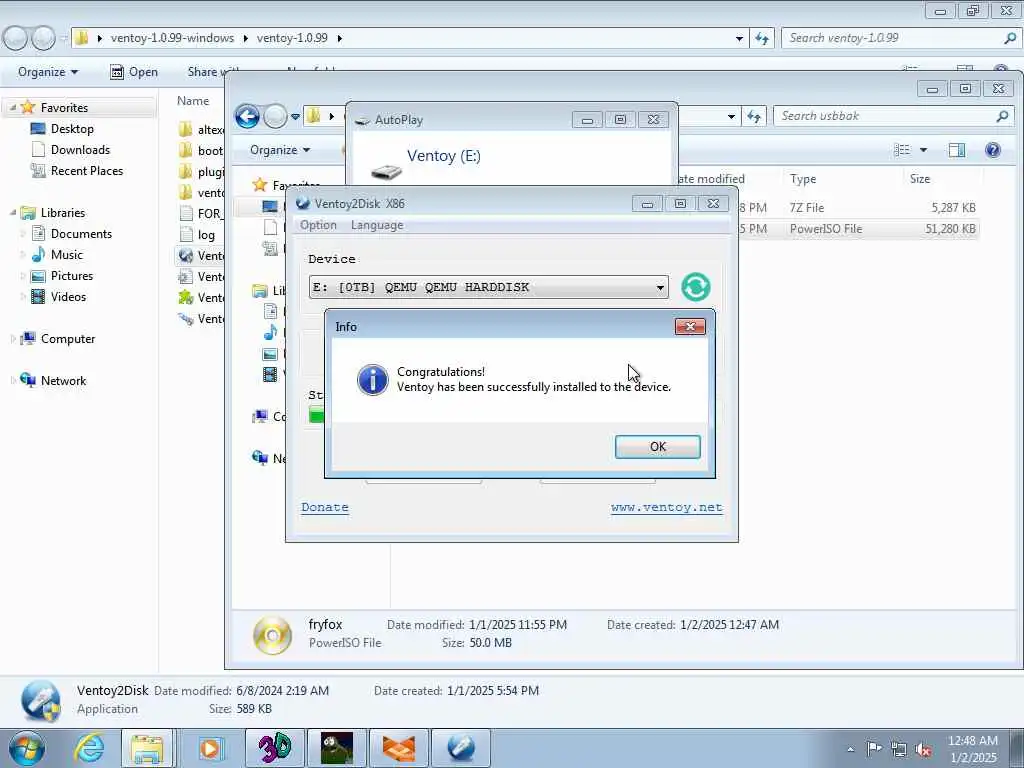Show hidden tray icons arrow
1024x768 pixels.
850,749
